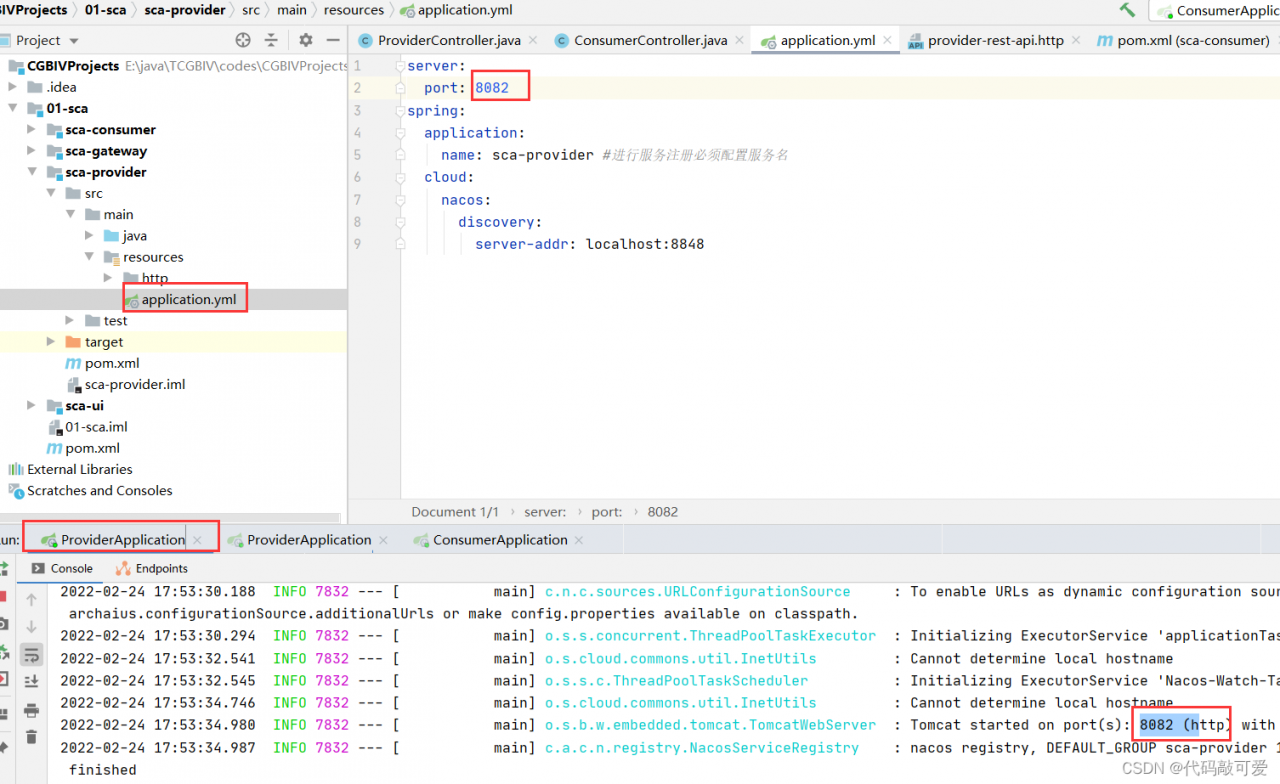This screenshot has width=1280, height=784.
Task: Open the ConsumerApplication run tab
Action: click(x=499, y=540)
